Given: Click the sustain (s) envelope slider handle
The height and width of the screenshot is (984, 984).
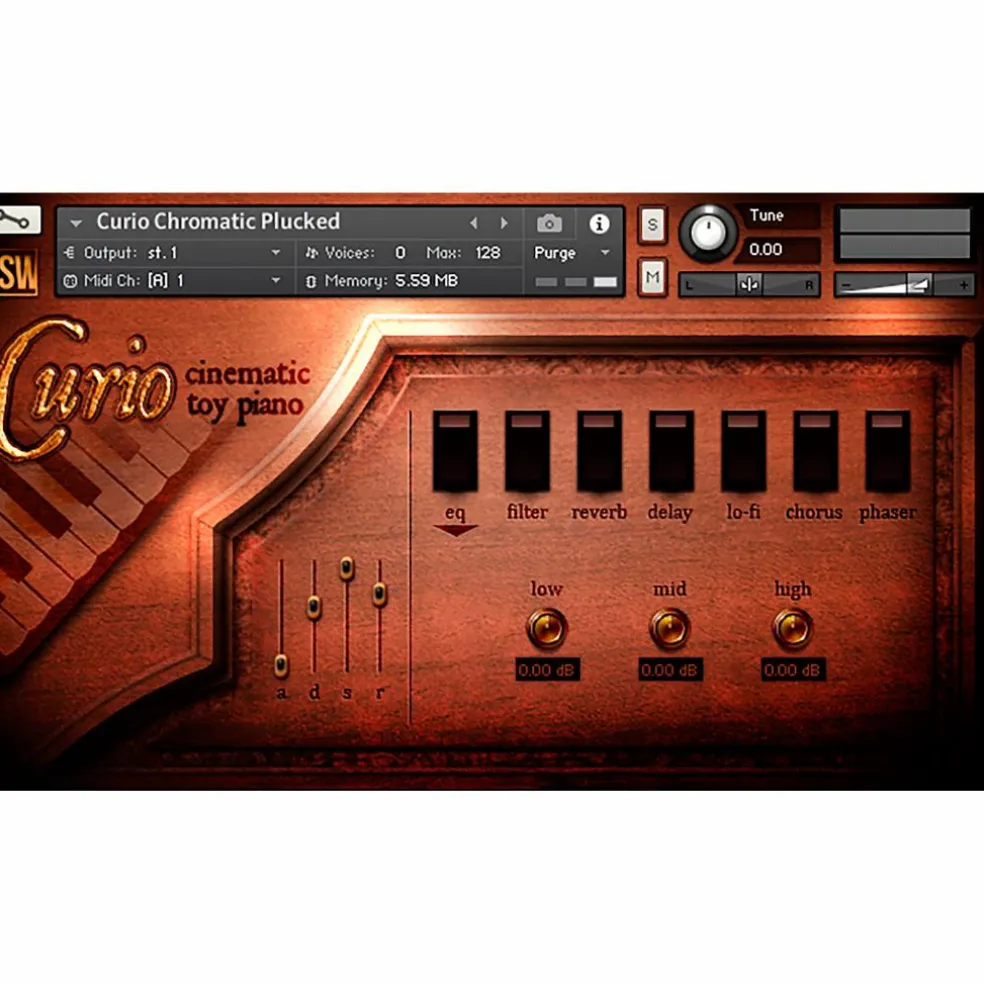Looking at the screenshot, I should point(346,568).
